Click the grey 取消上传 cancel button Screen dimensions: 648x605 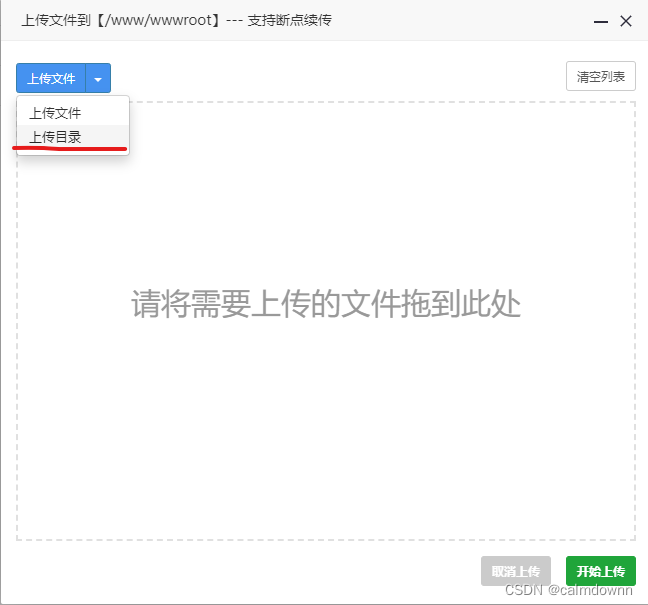(516, 571)
